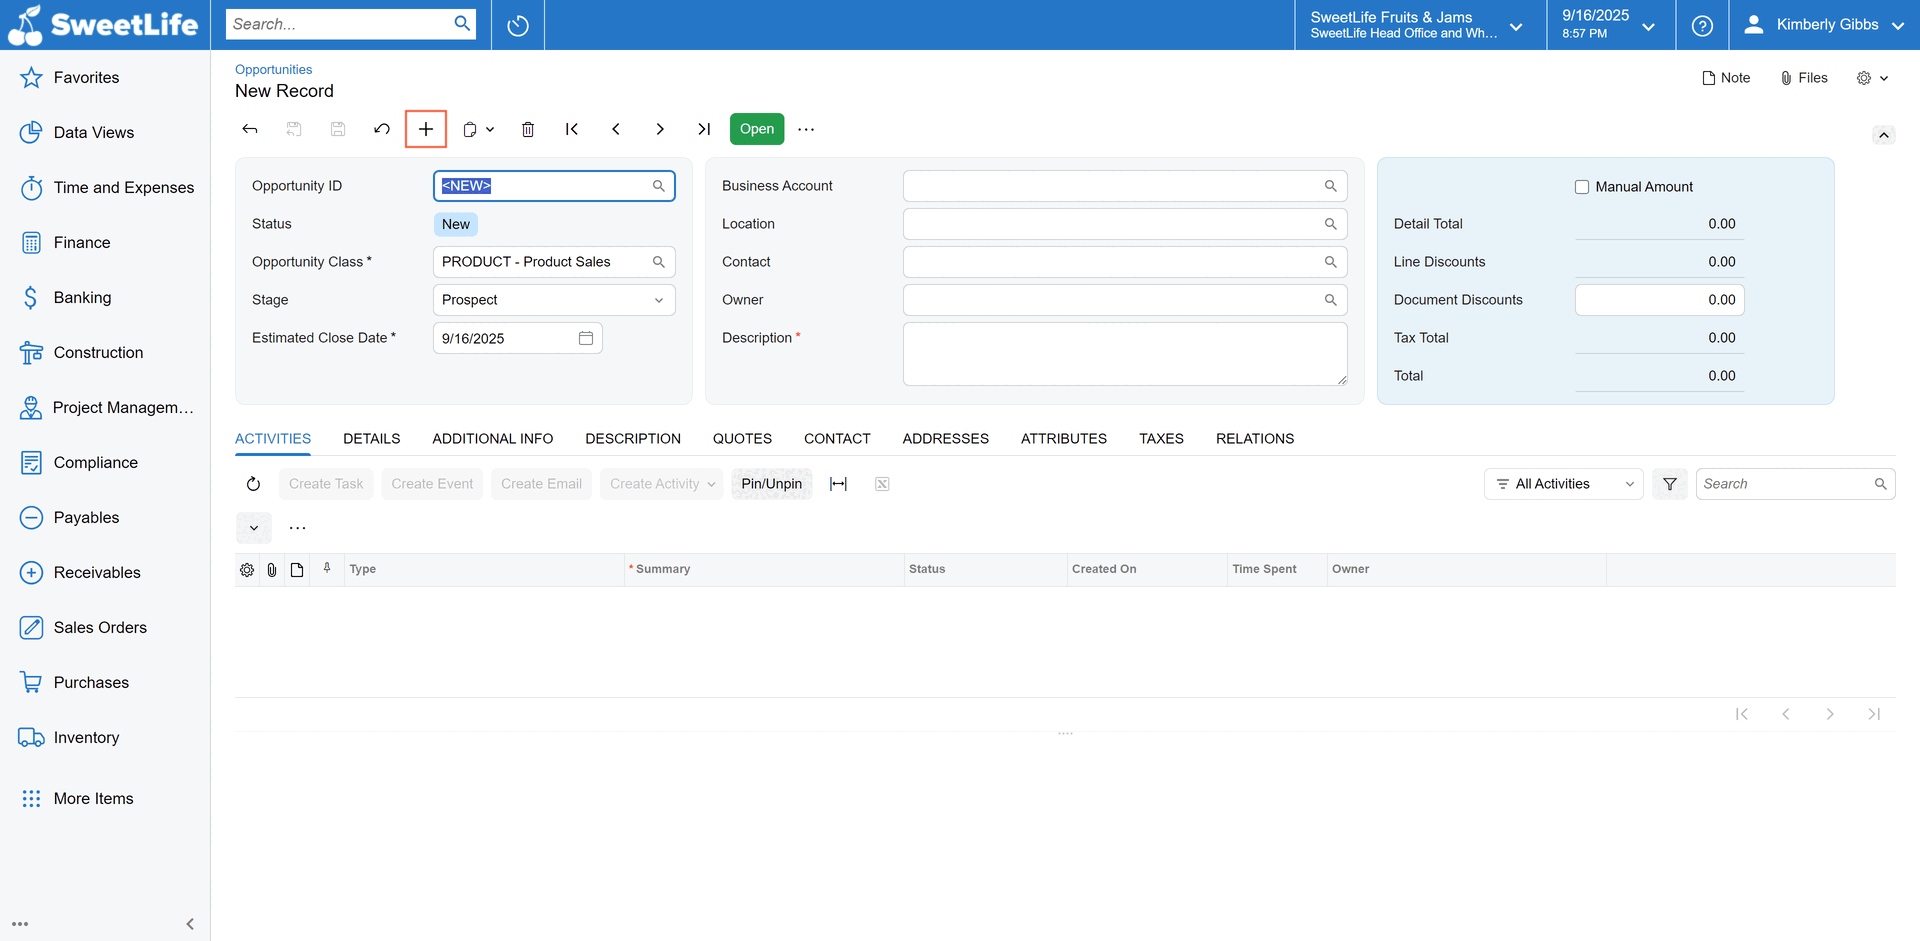Open the Time and Expenses workspace
The image size is (1920, 941).
click(x=124, y=187)
